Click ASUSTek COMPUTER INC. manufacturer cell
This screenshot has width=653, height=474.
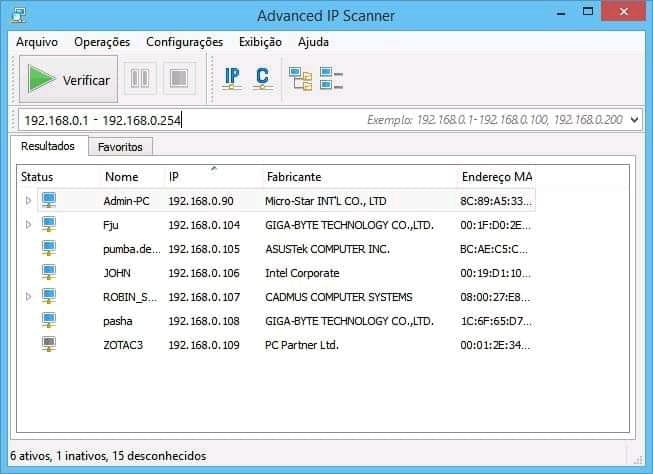[x=327, y=249]
